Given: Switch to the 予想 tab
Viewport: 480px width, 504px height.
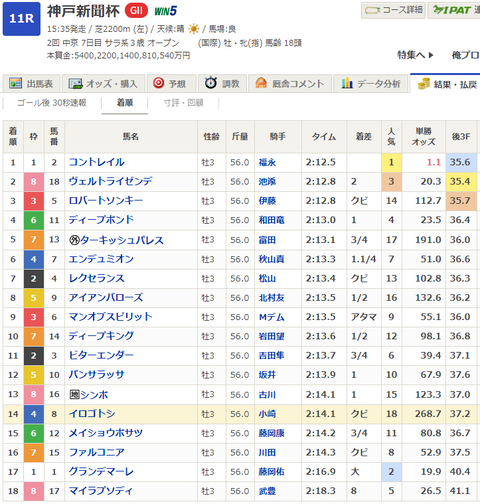Looking at the screenshot, I should [x=171, y=83].
